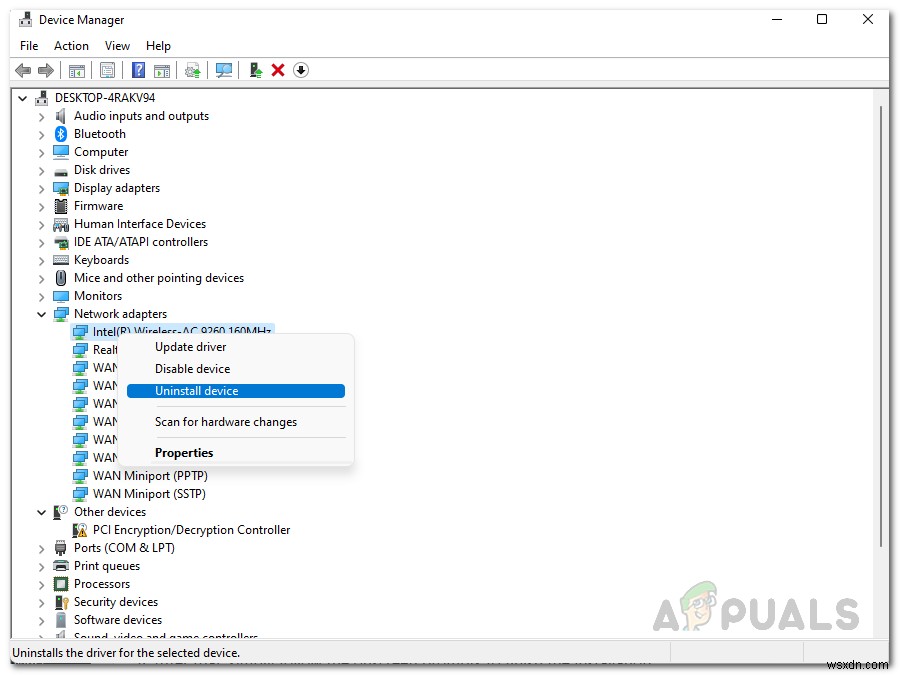Click the PCI Encryption/Decryption Controller warning icon
Viewport: 900px width, 675px height.
pos(80,530)
